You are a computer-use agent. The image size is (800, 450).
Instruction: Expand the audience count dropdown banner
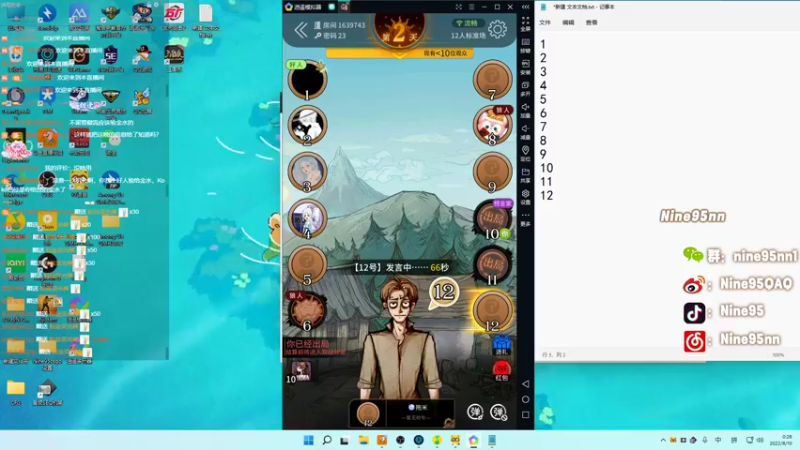[x=399, y=53]
